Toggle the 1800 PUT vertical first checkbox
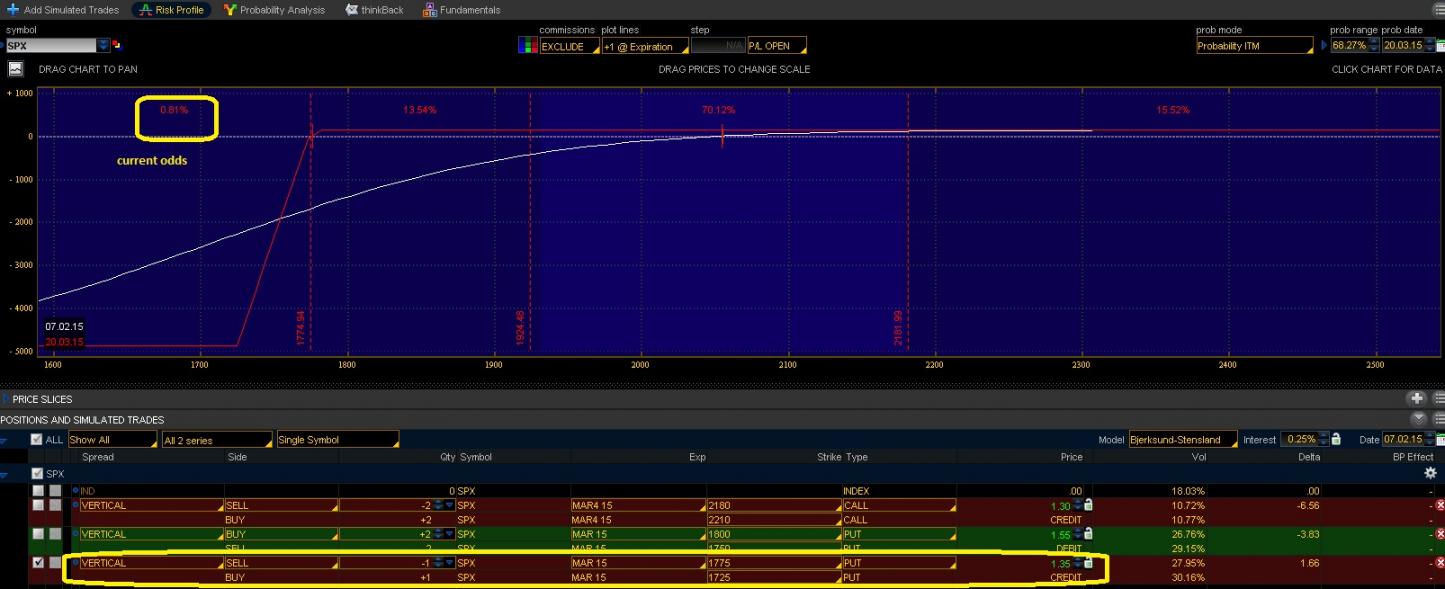Image resolution: width=1445 pixels, height=589 pixels. pos(38,534)
